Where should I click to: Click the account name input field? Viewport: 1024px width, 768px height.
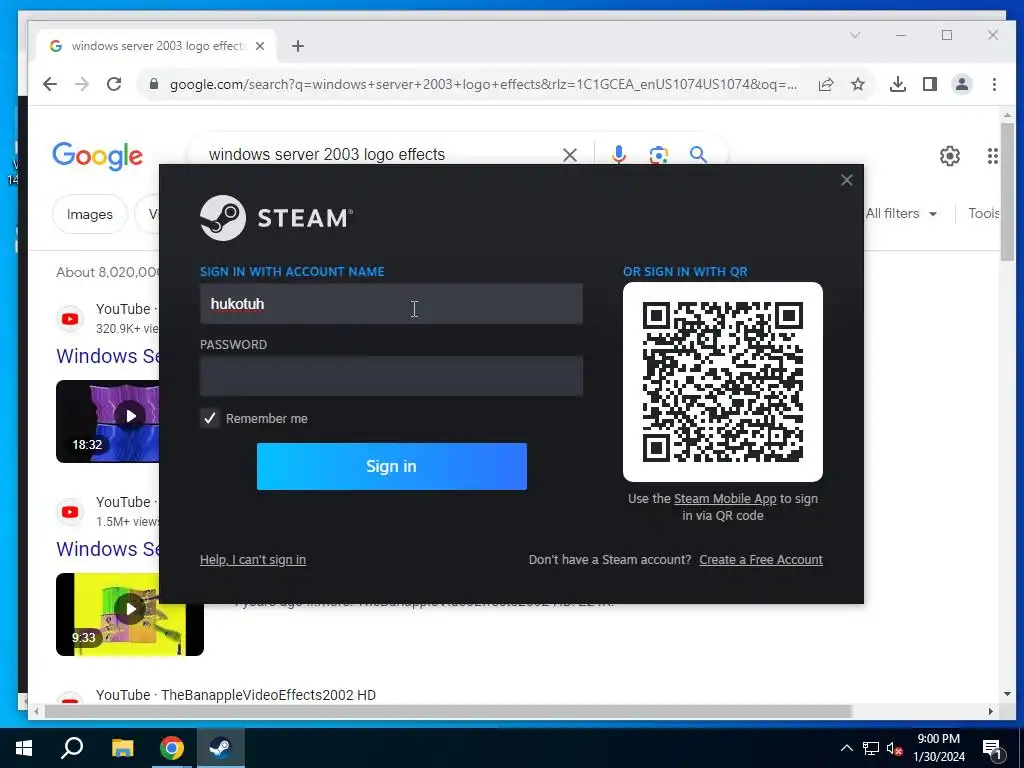click(x=391, y=304)
